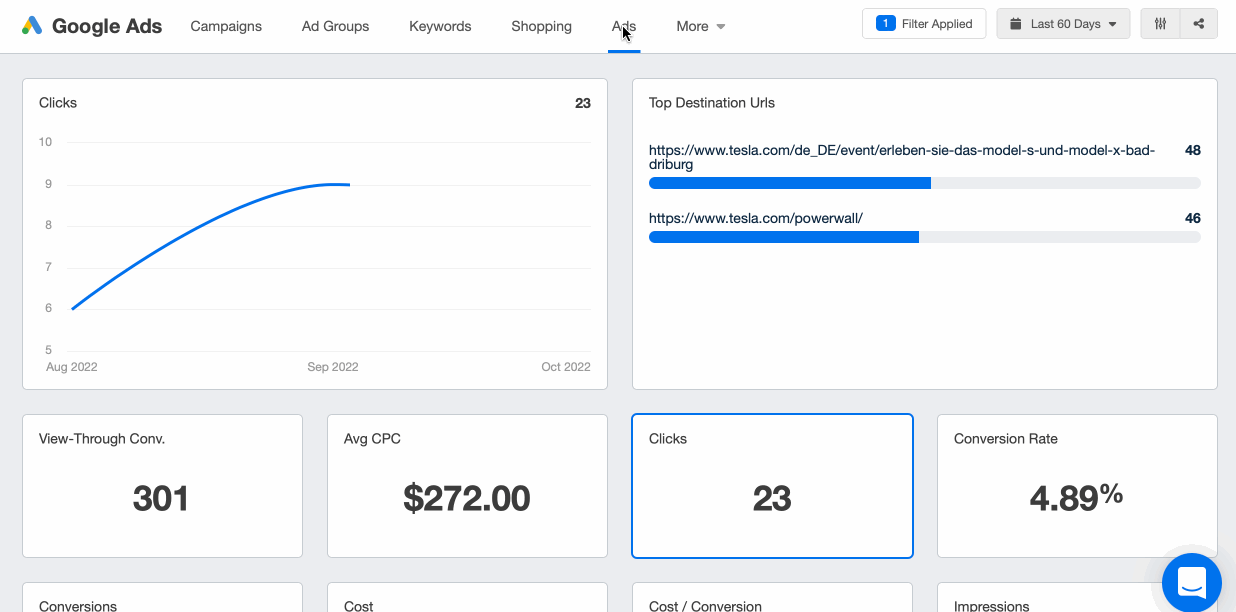Image resolution: width=1236 pixels, height=612 pixels.
Task: Select the View-Through Conv. card
Action: pos(162,486)
